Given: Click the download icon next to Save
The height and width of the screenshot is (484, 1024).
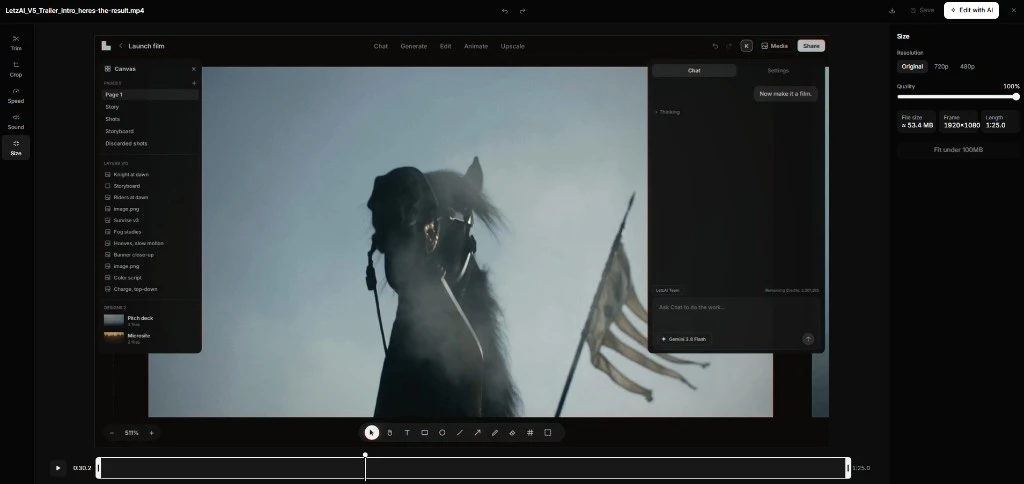Looking at the screenshot, I should coord(892,10).
